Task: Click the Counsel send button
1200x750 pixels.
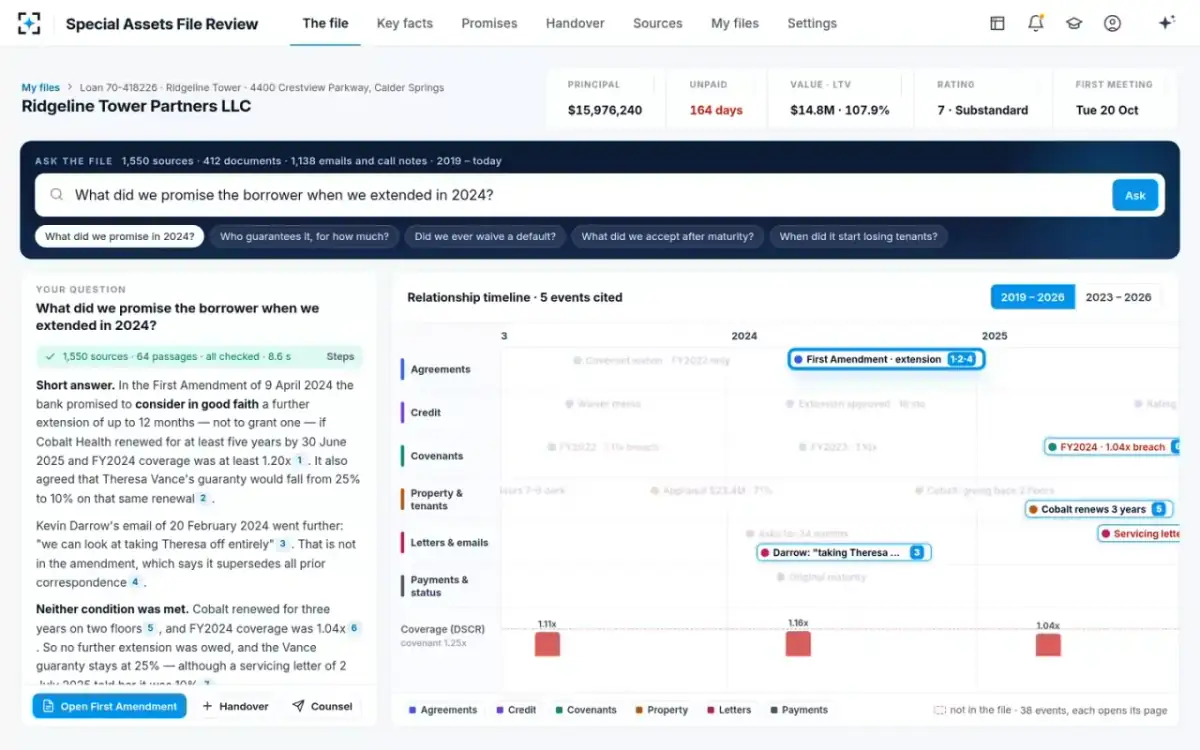Action: pyautogui.click(x=322, y=706)
